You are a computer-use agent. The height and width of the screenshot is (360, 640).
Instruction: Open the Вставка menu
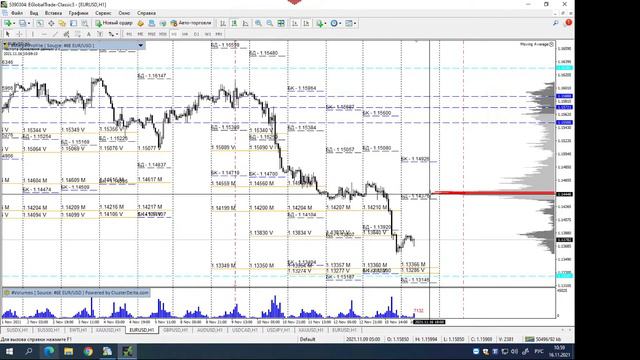[x=53, y=13]
